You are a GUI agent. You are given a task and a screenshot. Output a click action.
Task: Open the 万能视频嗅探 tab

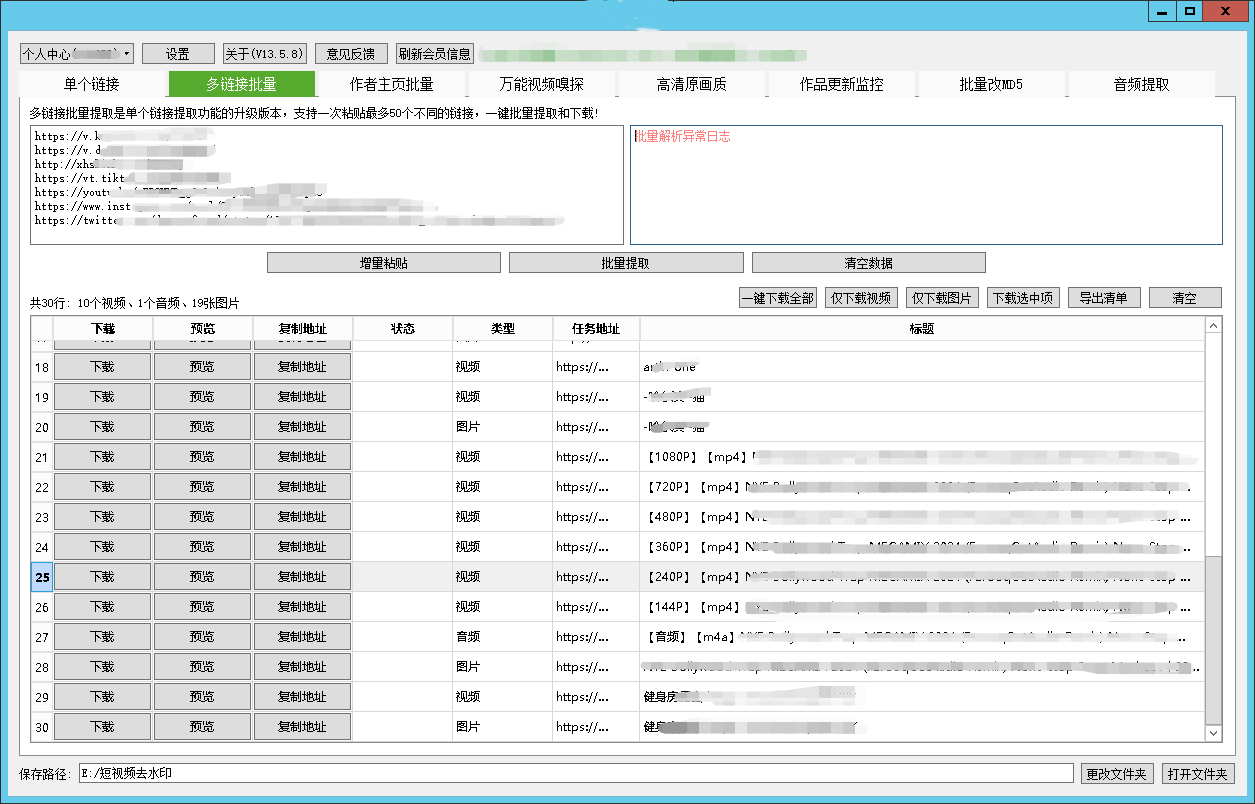click(x=541, y=84)
